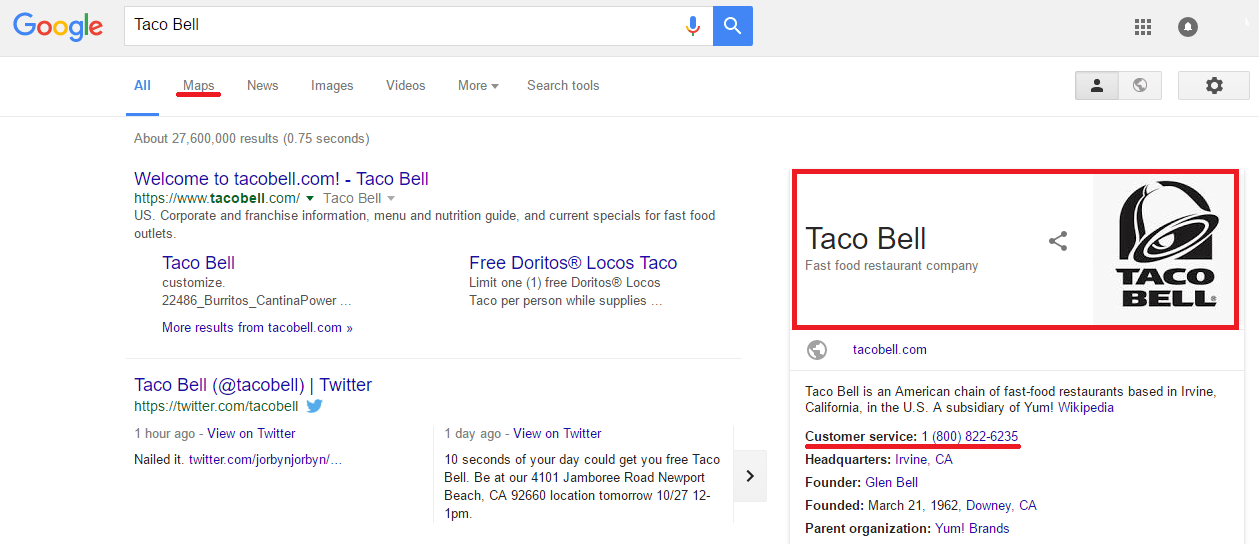
Task: Call customer service number 1 (800) 822-6235
Action: click(x=969, y=437)
